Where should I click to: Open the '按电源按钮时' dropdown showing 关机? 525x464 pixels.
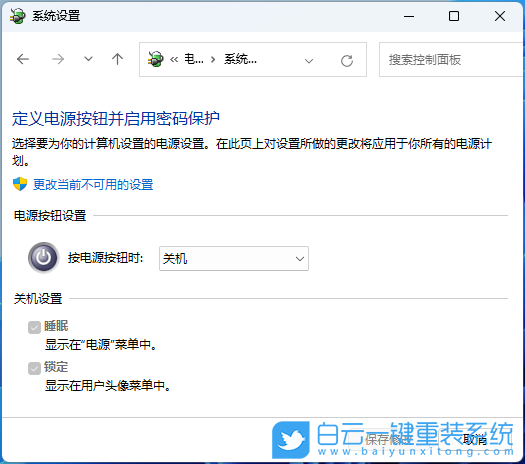[234, 258]
